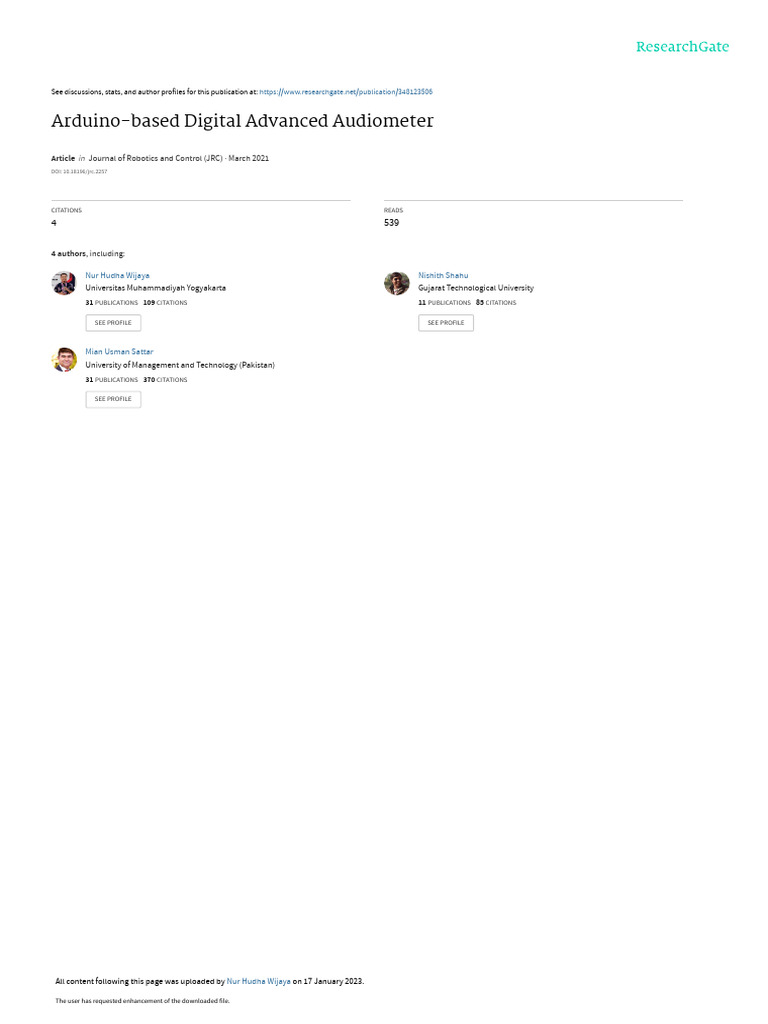768x1024 pixels.
Task: Click the citations count 4
Action: tap(54, 223)
